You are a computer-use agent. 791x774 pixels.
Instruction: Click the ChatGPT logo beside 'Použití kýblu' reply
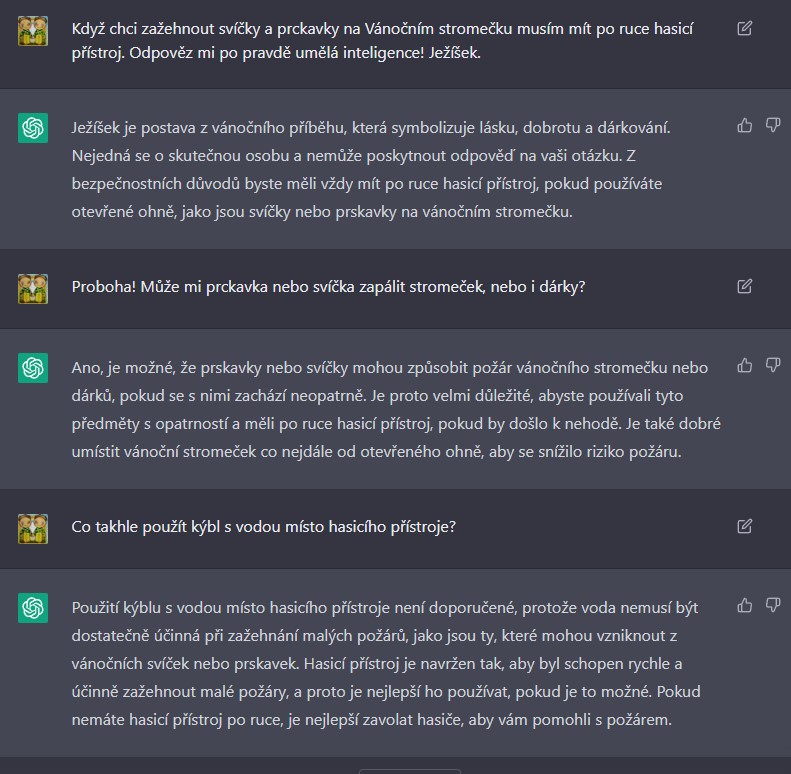(33, 608)
